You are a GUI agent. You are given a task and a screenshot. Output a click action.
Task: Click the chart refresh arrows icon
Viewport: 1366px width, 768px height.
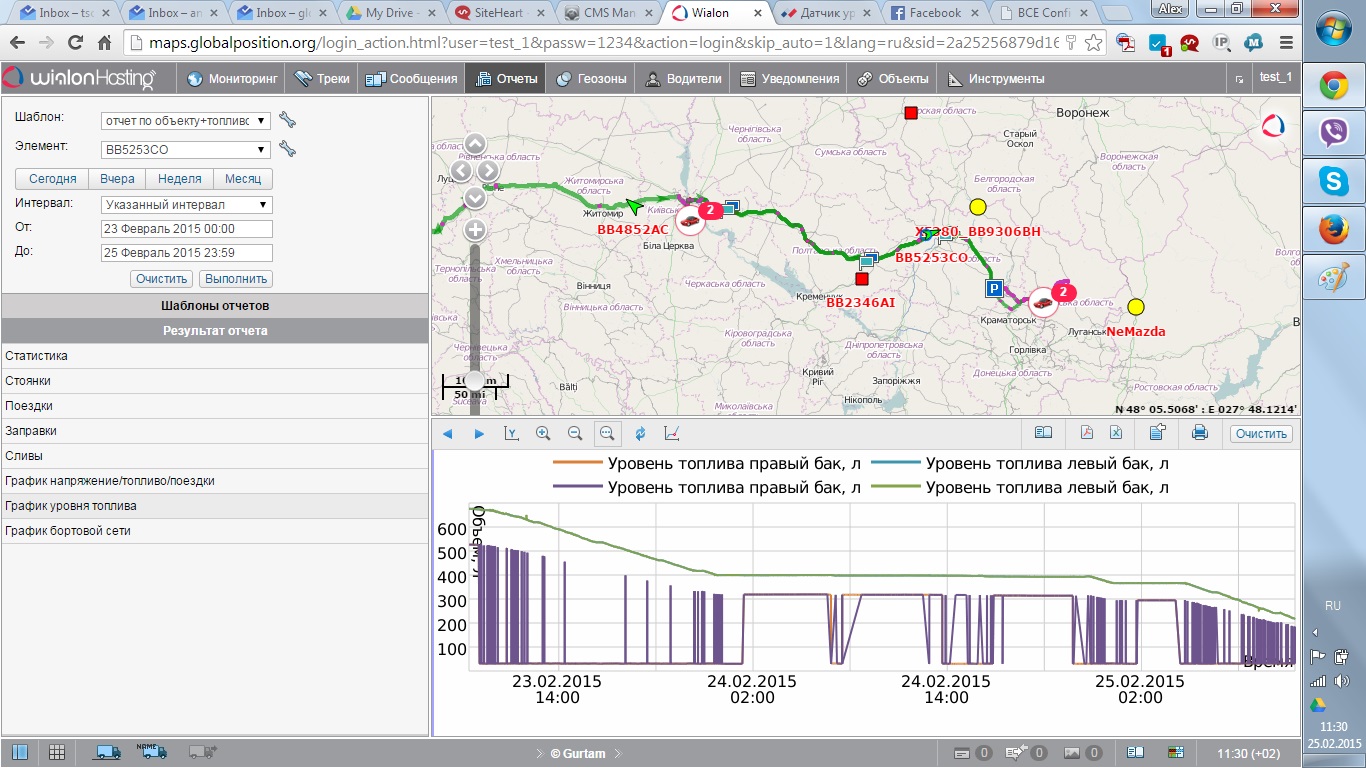click(639, 433)
